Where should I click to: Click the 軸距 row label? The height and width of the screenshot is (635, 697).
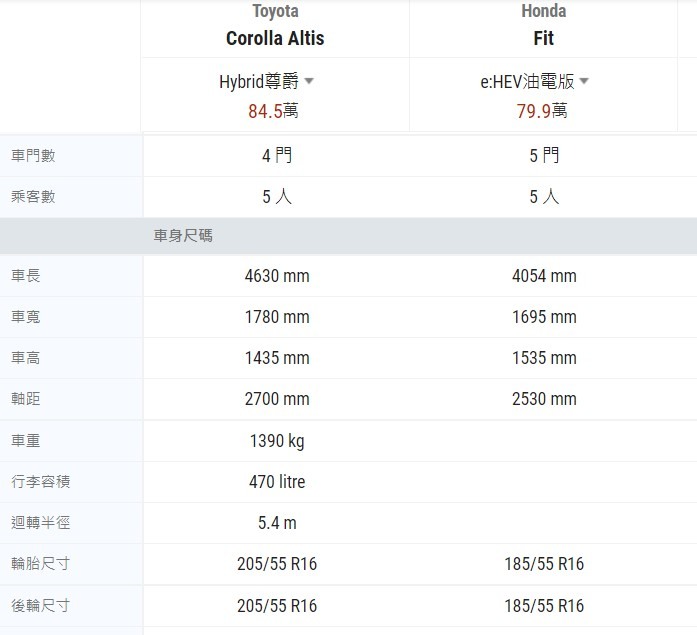(26, 399)
